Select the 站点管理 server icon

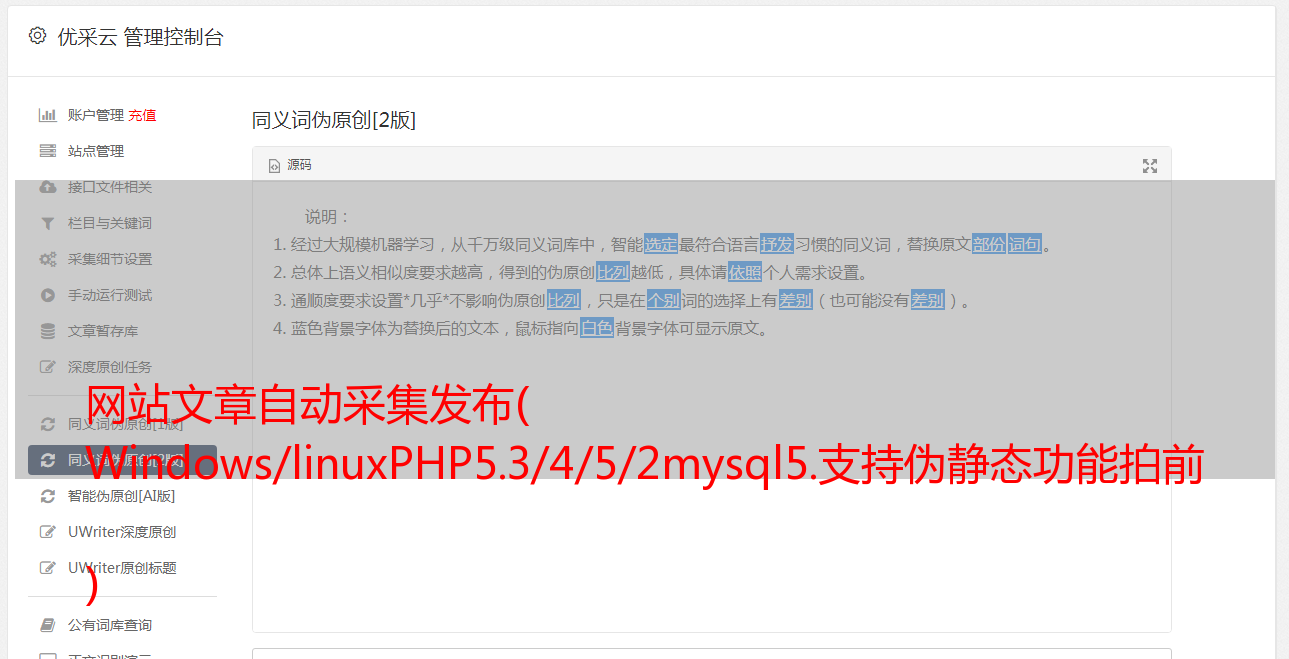(x=47, y=151)
